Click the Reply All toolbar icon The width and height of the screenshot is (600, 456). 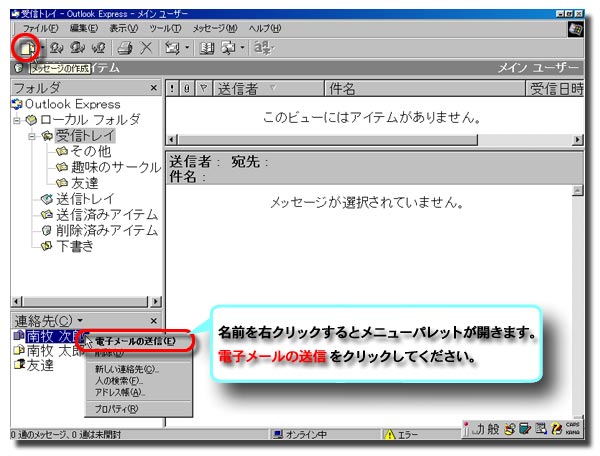[x=78, y=48]
